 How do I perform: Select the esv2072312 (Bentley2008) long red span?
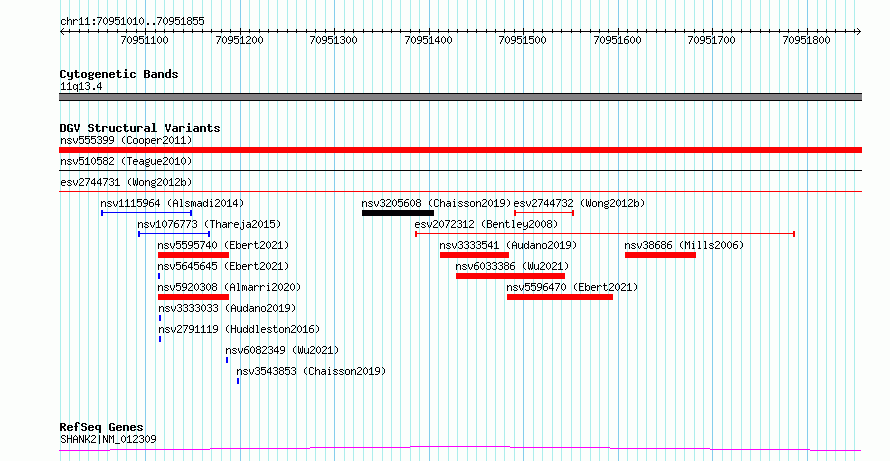pos(605,234)
